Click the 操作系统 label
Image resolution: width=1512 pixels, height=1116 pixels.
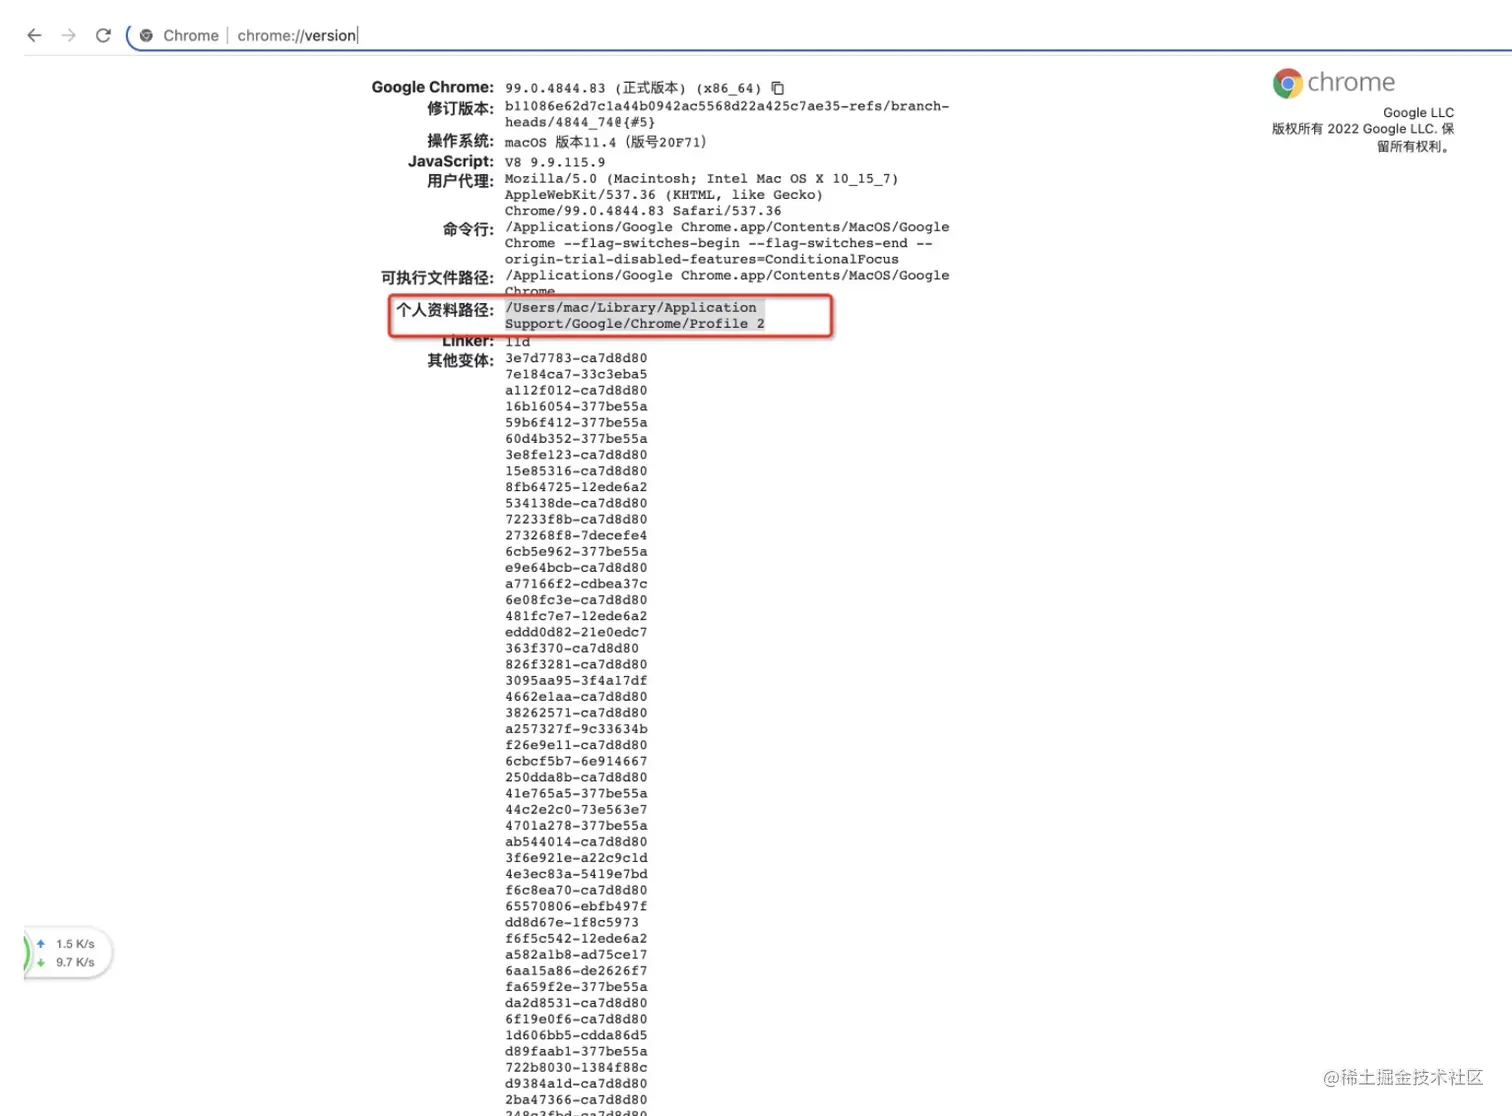pos(461,141)
